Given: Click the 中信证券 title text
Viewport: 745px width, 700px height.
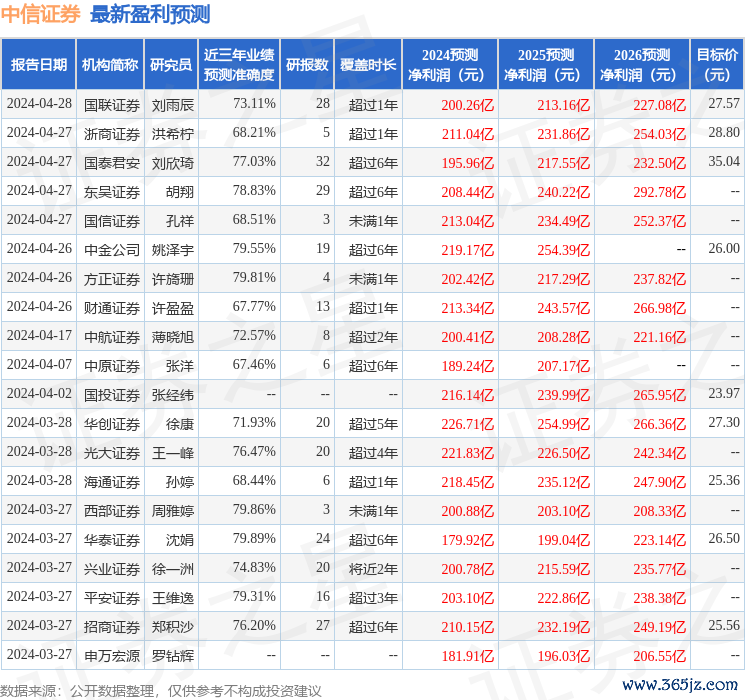Looking at the screenshot, I should pyautogui.click(x=41, y=14).
